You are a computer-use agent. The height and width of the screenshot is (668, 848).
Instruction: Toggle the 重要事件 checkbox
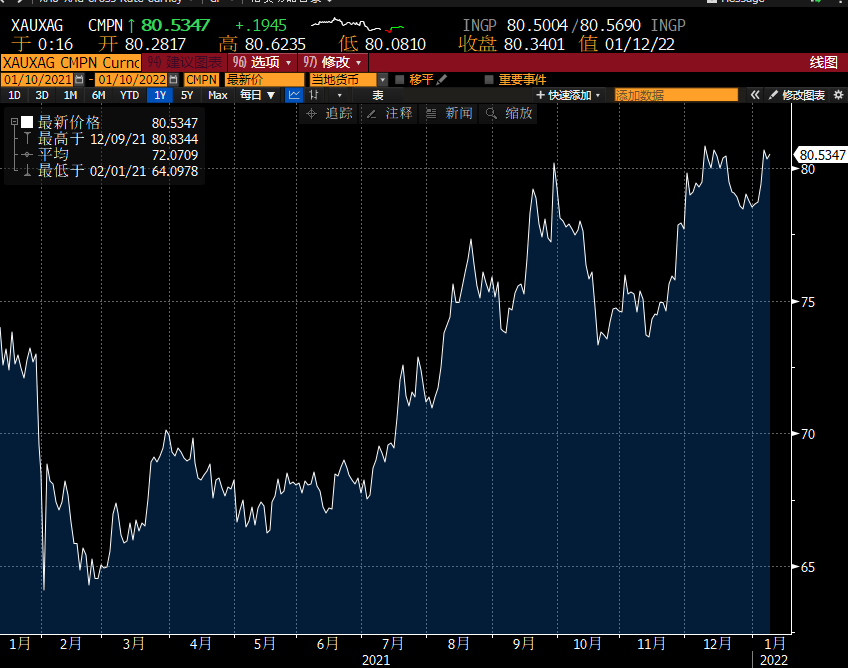[x=489, y=79]
